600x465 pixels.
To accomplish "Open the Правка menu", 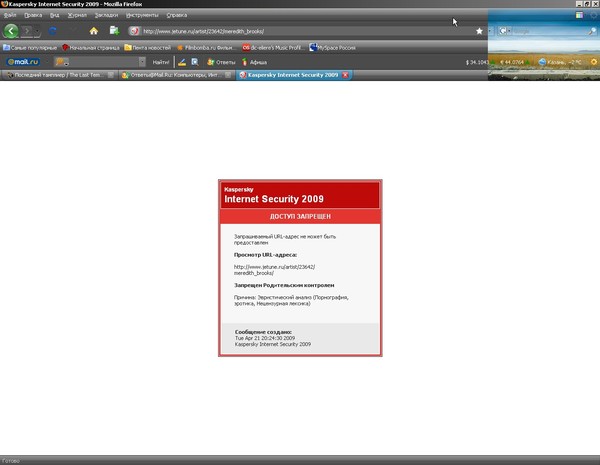I will (x=33, y=15).
